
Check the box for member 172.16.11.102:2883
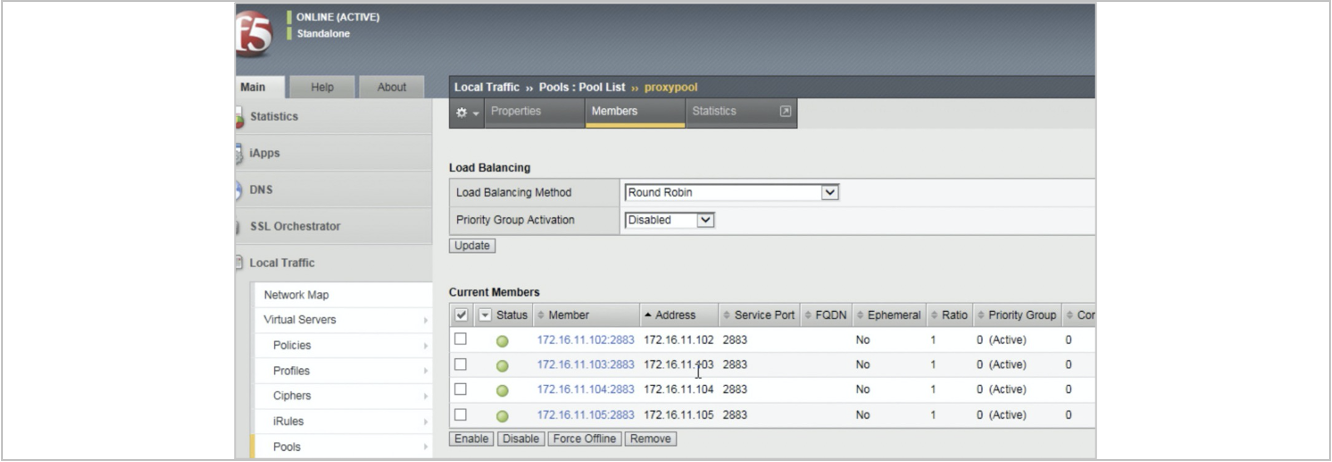click(461, 339)
